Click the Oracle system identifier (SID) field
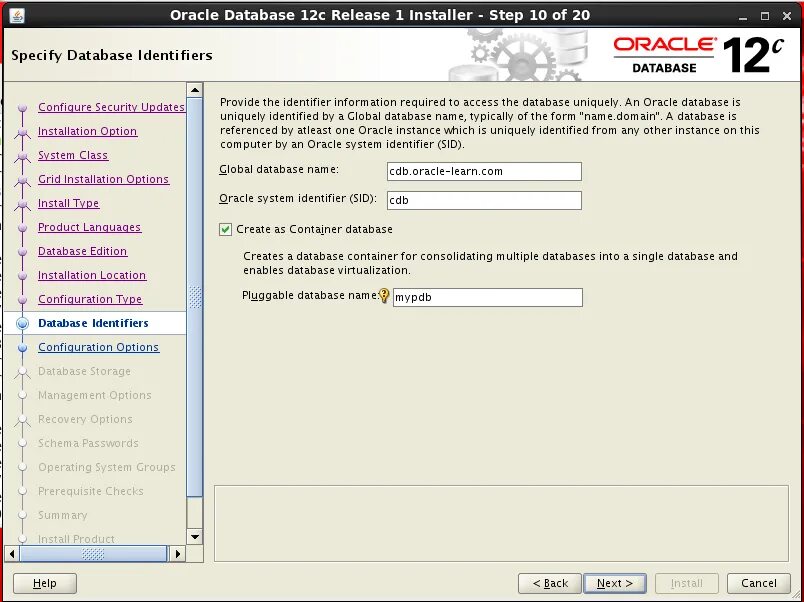Image resolution: width=804 pixels, height=602 pixels. pos(484,200)
